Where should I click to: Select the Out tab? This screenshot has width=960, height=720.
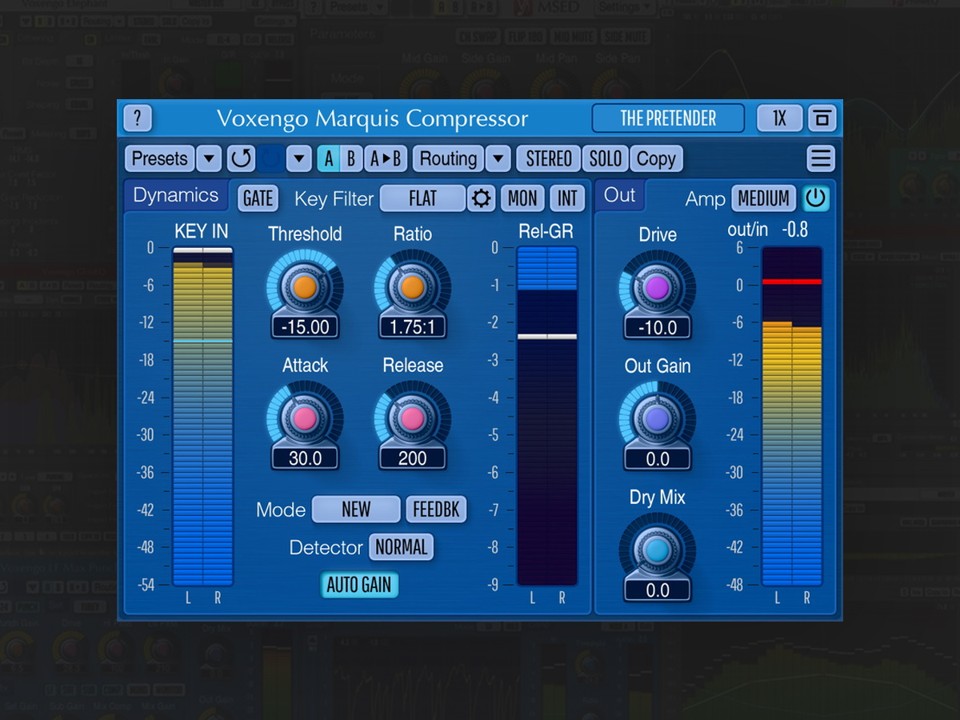coord(620,195)
